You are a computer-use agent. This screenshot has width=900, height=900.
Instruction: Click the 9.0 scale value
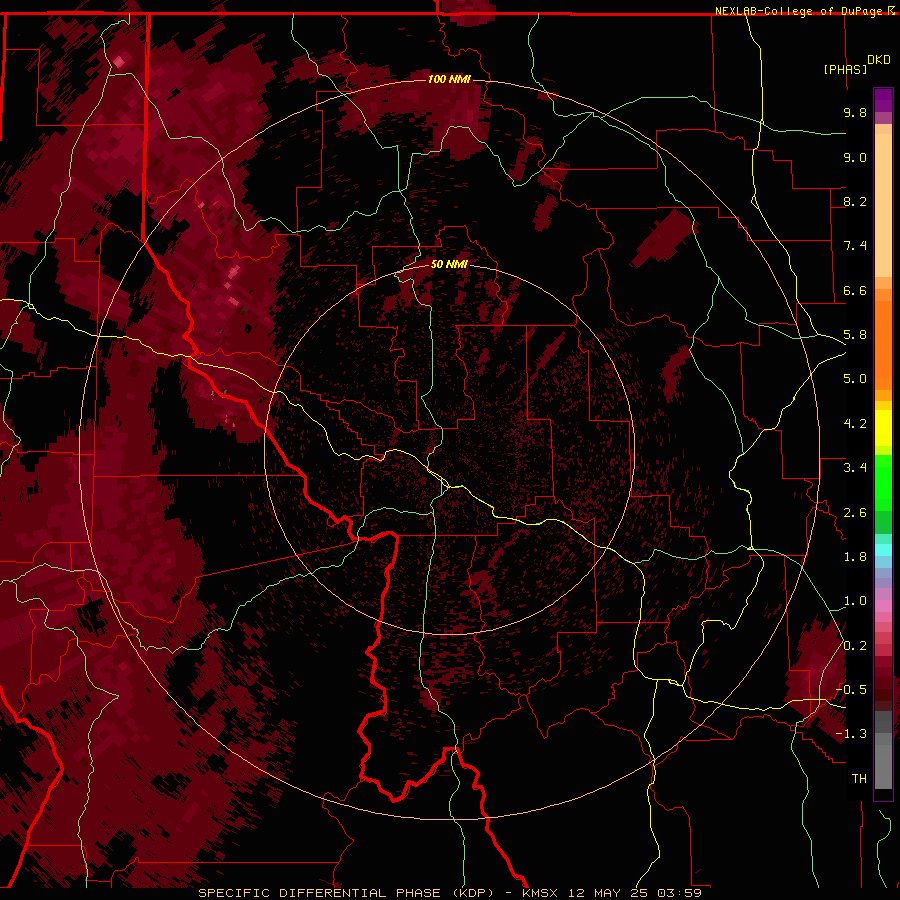tap(855, 157)
